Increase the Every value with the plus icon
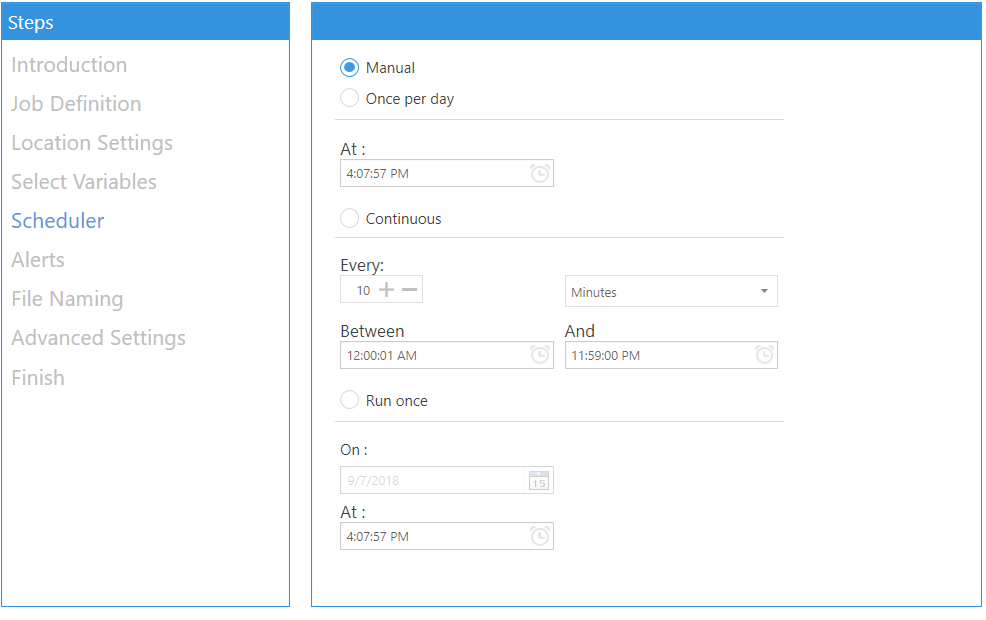986x620 pixels. click(x=388, y=289)
